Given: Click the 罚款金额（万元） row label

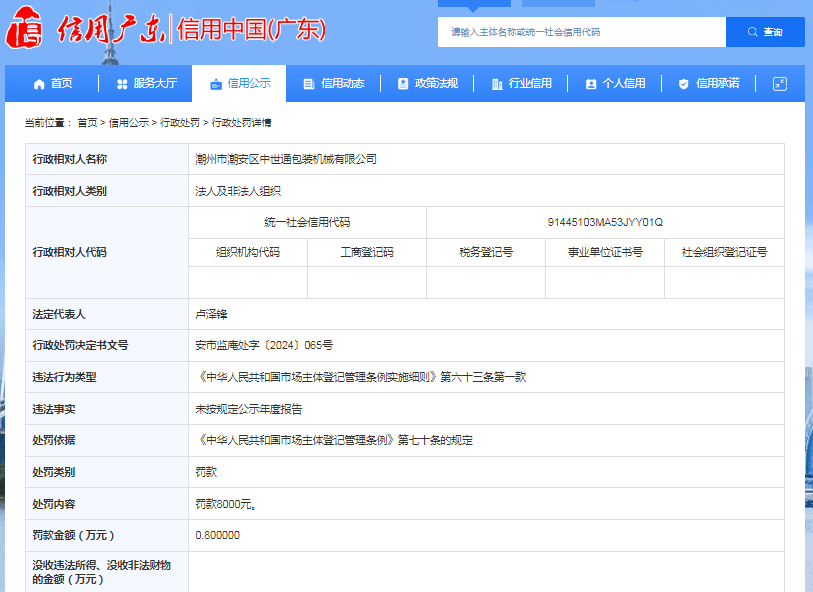Looking at the screenshot, I should 73,535.
